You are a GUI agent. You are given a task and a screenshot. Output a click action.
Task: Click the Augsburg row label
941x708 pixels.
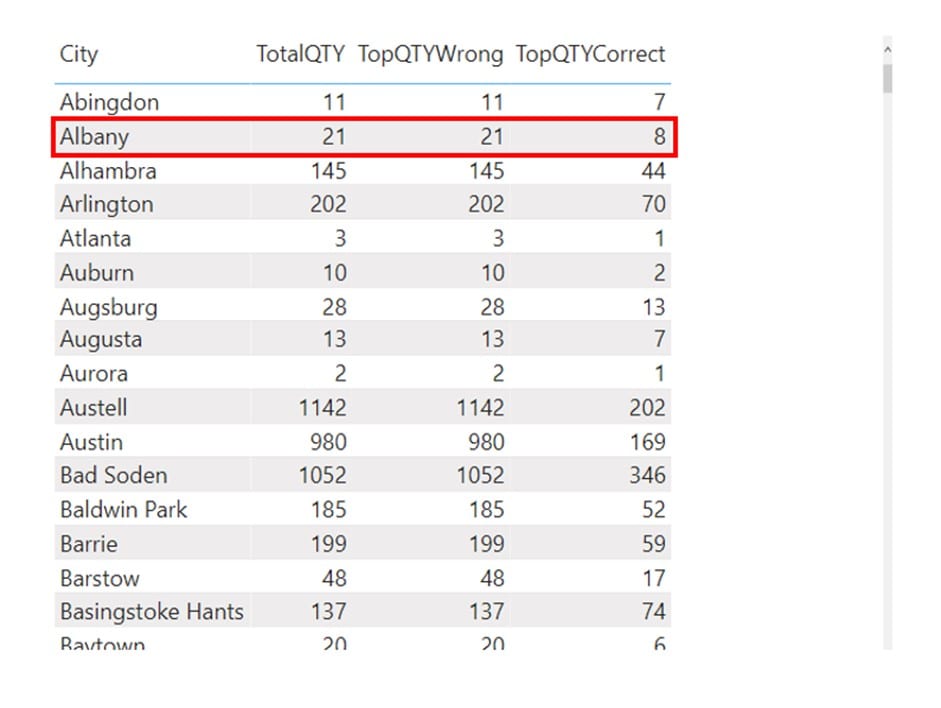click(x=109, y=308)
